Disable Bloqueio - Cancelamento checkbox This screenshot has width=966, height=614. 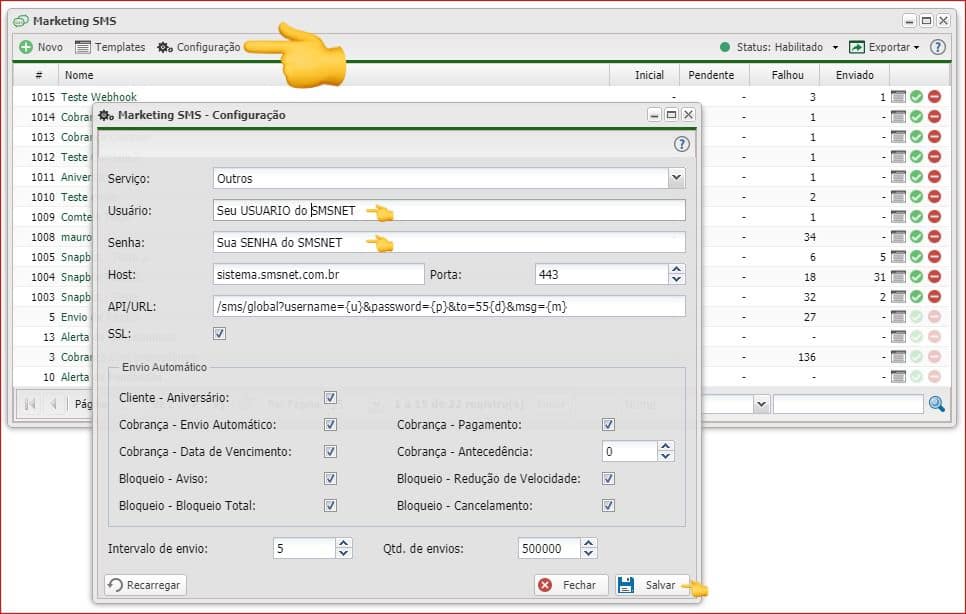pyautogui.click(x=608, y=506)
